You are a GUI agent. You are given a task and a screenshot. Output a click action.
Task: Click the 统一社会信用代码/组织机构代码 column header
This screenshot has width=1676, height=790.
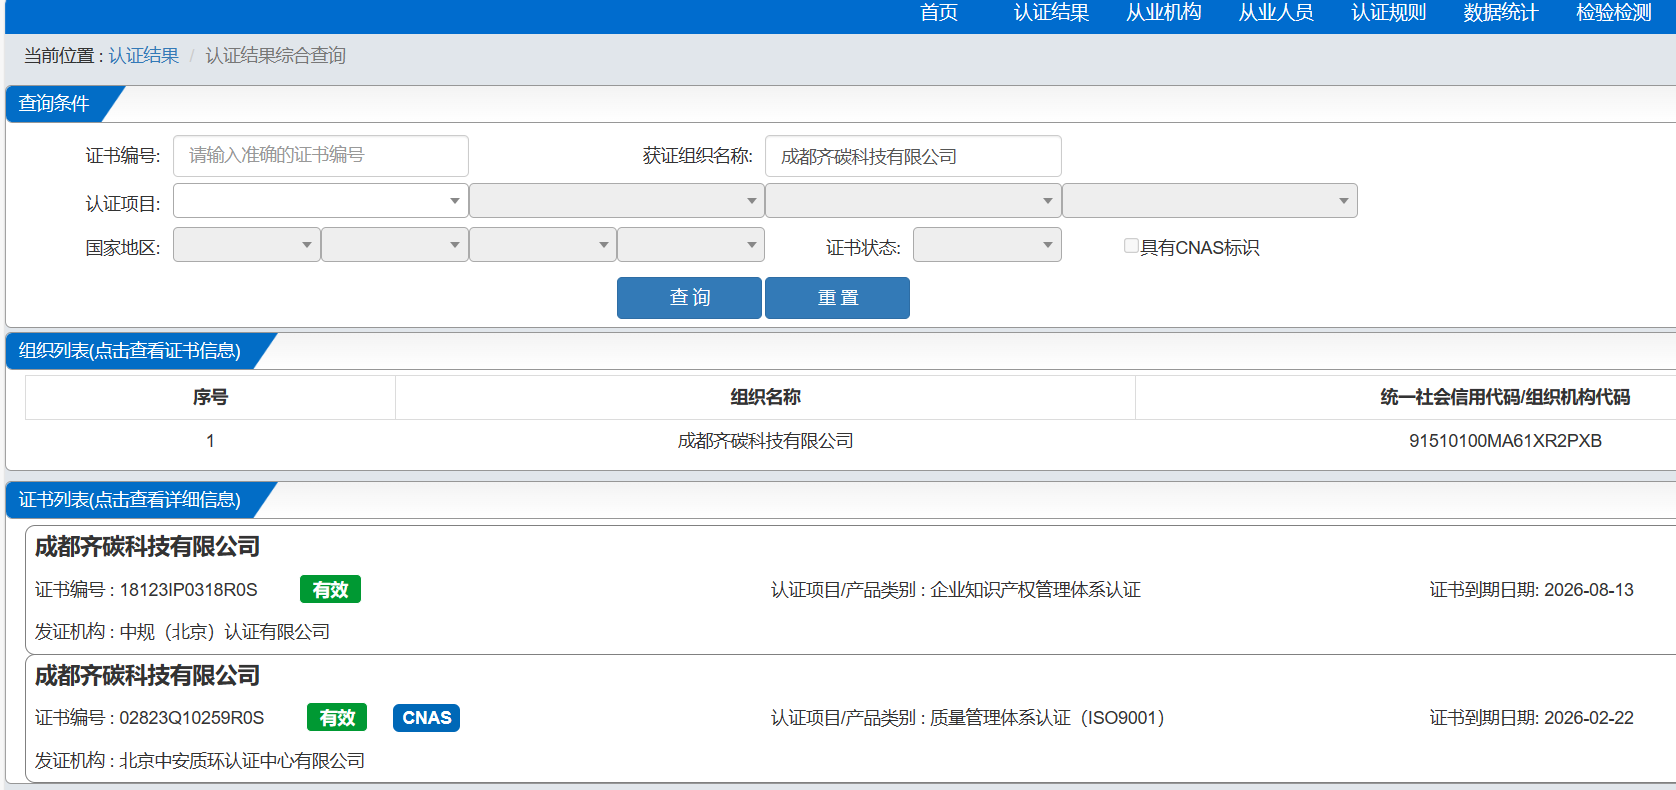click(1505, 397)
